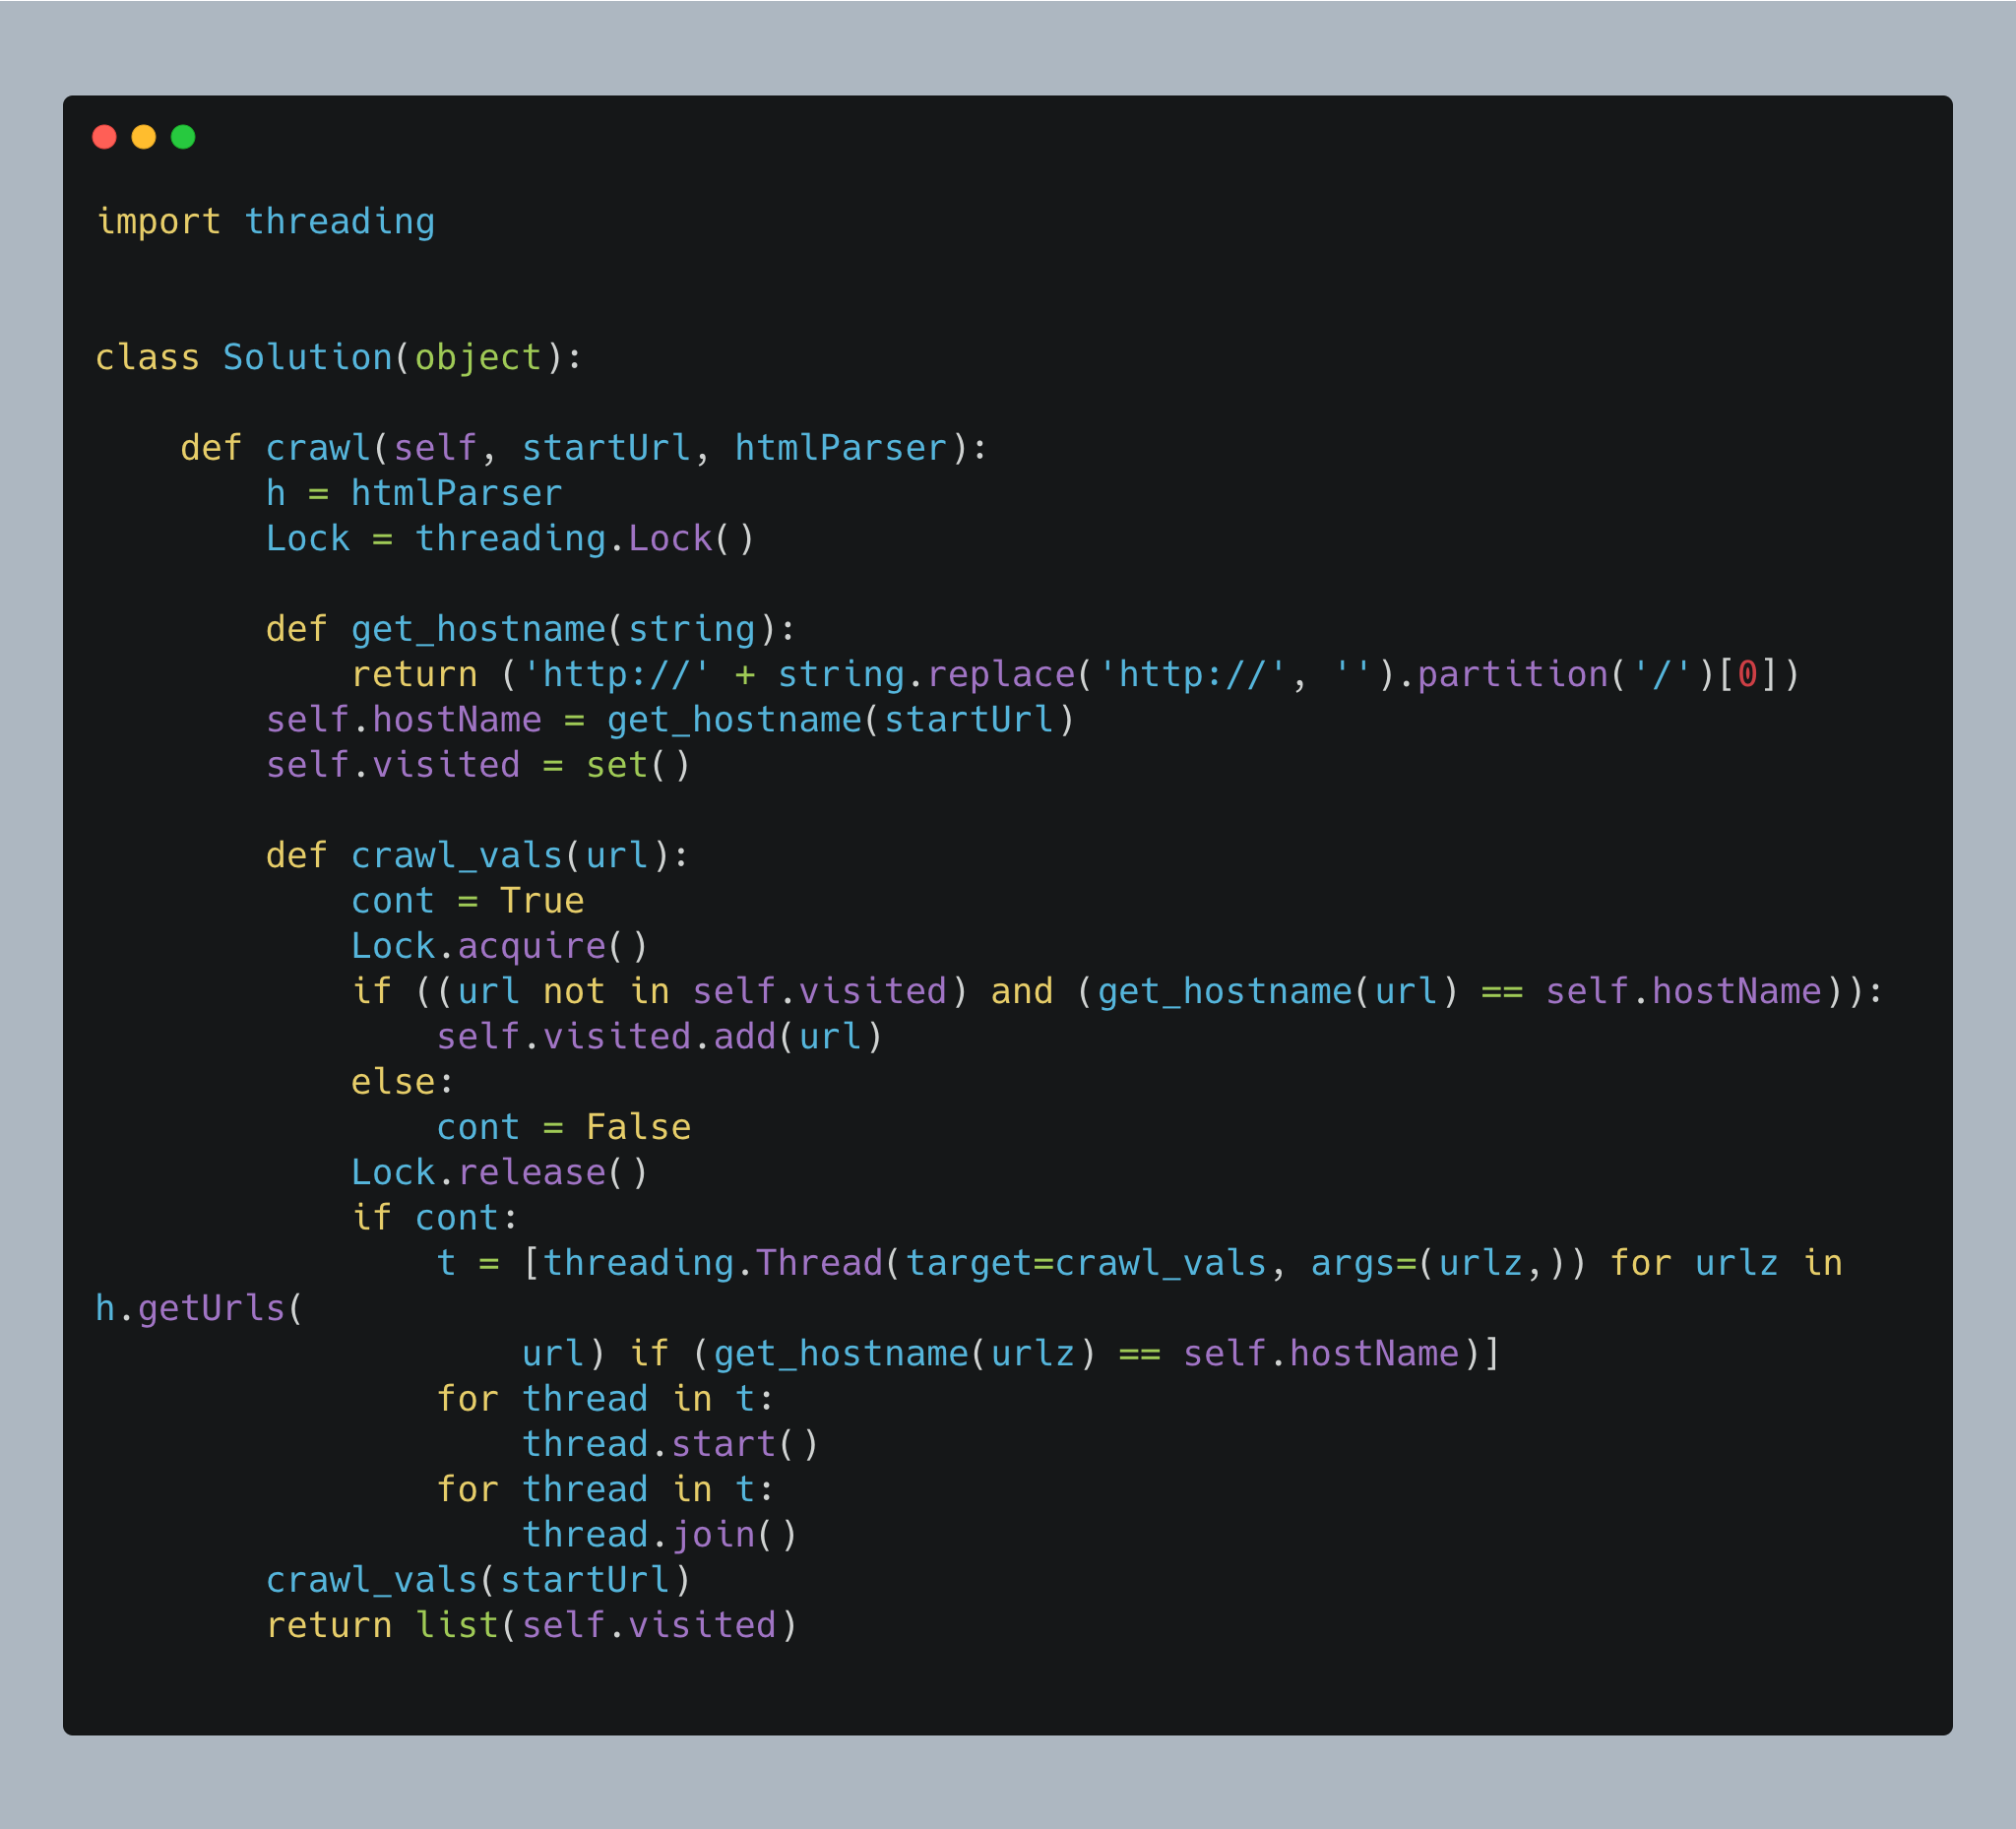Click the self.visited.add(url) line
2016x1829 pixels.
tap(660, 1037)
